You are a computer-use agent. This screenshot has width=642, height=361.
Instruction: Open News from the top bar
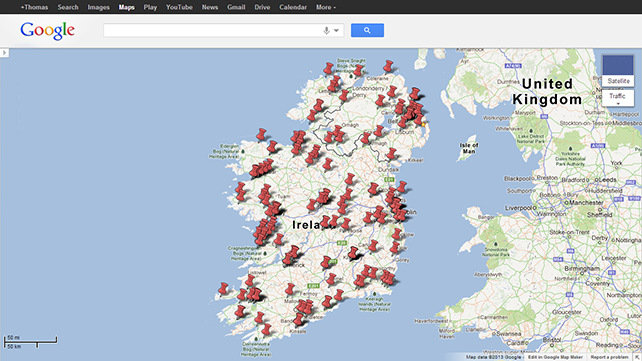[210, 7]
